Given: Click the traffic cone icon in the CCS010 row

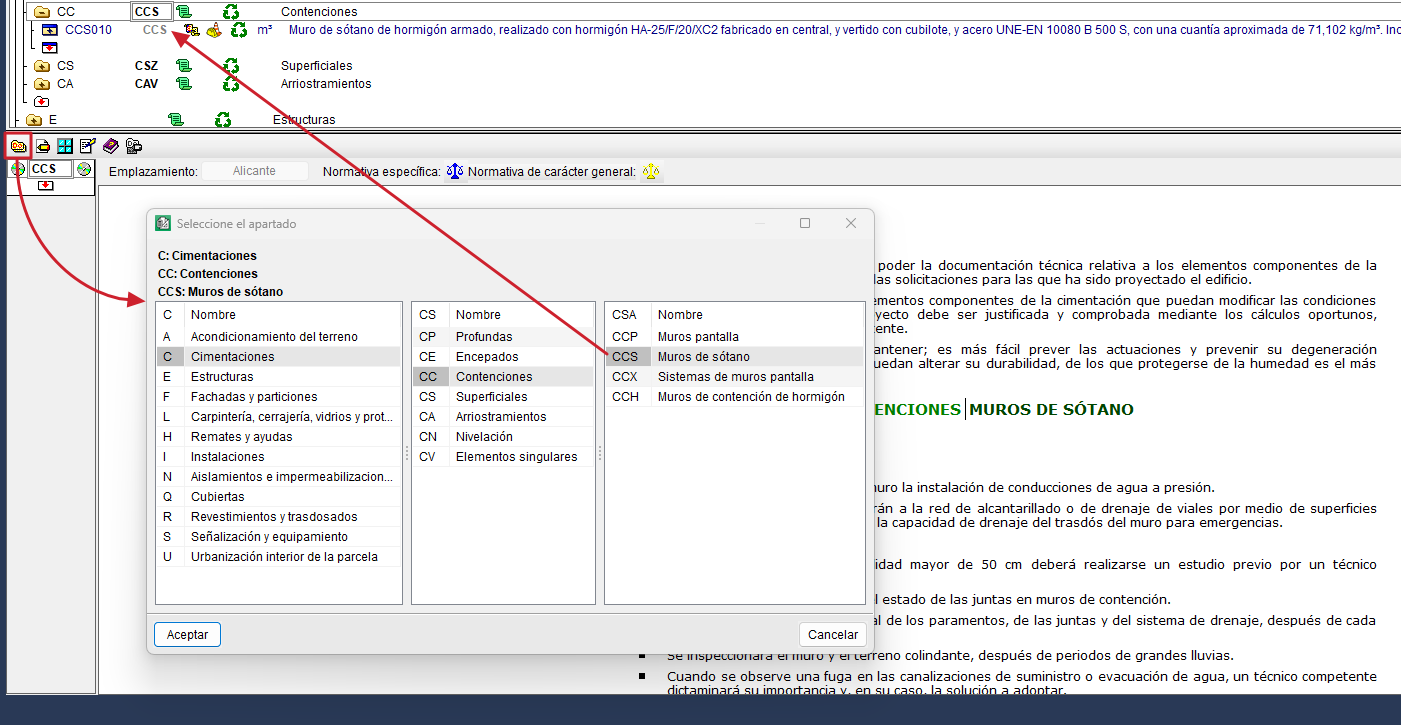Looking at the screenshot, I should tap(214, 30).
